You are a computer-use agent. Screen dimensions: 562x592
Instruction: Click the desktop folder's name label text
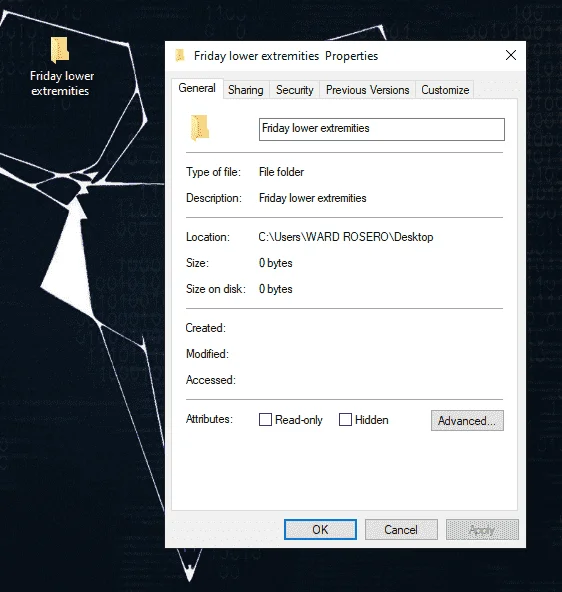click(62, 83)
